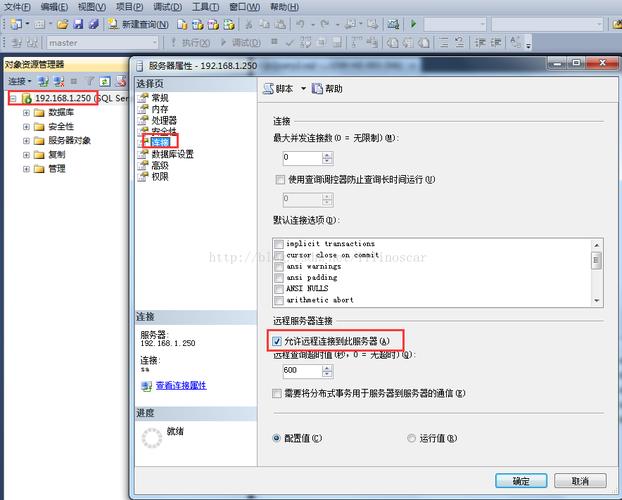The height and width of the screenshot is (500, 622).
Task: Click the Analysis Services XMLA Query icon
Action: [228, 25]
